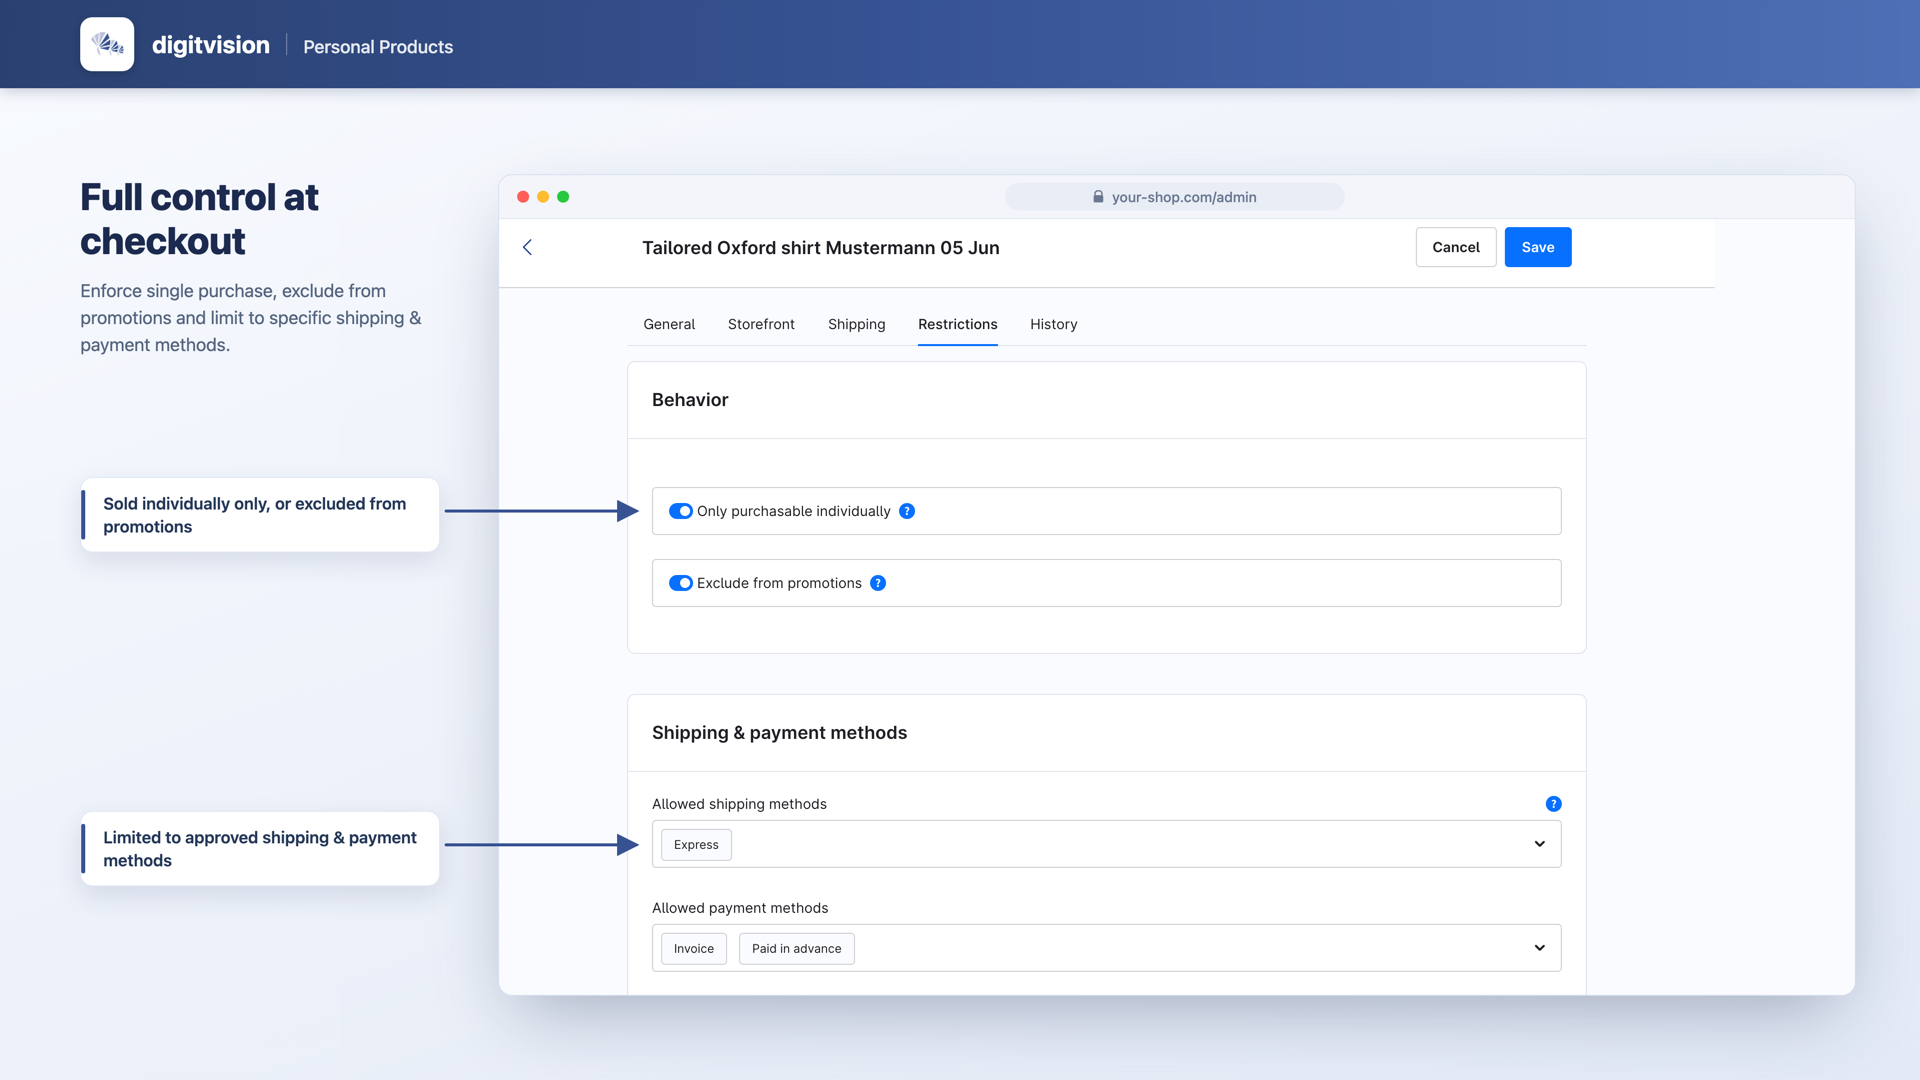Click the Paid in advance payment tag
Image resolution: width=1920 pixels, height=1080 pixels.
pos(796,949)
